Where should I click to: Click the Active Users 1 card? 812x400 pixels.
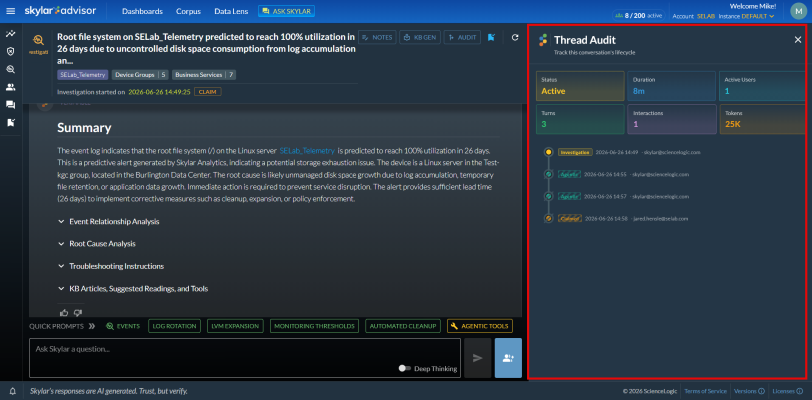pos(762,86)
